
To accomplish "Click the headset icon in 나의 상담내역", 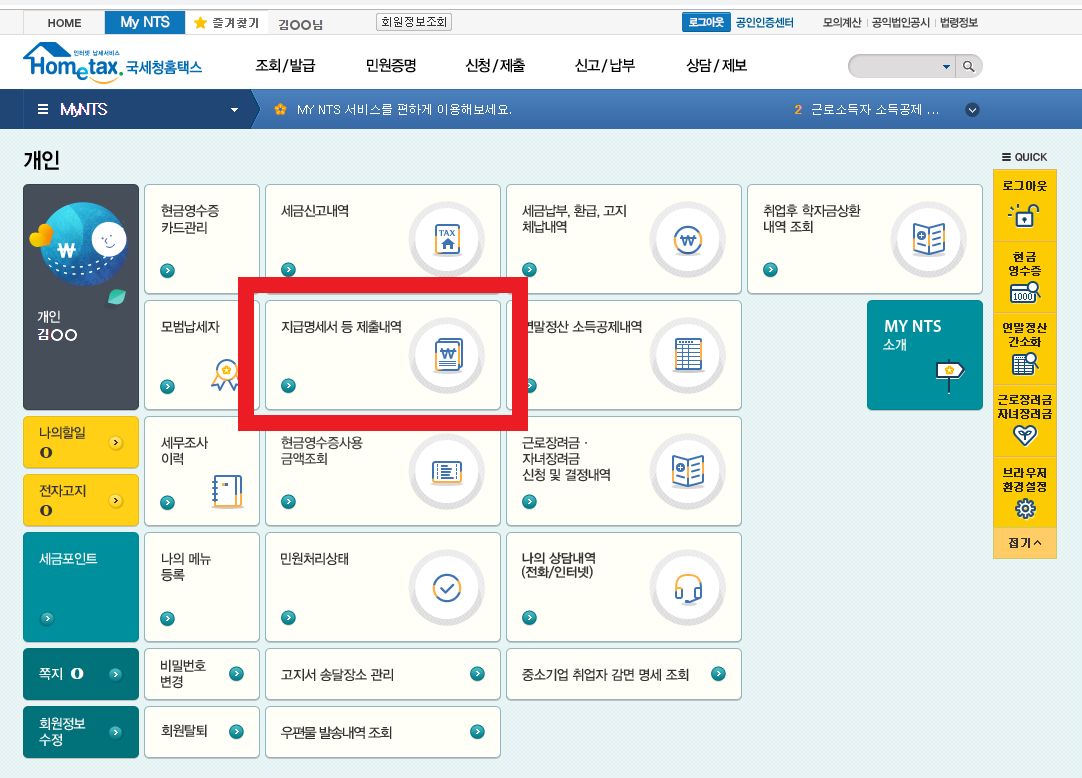I will [x=687, y=587].
